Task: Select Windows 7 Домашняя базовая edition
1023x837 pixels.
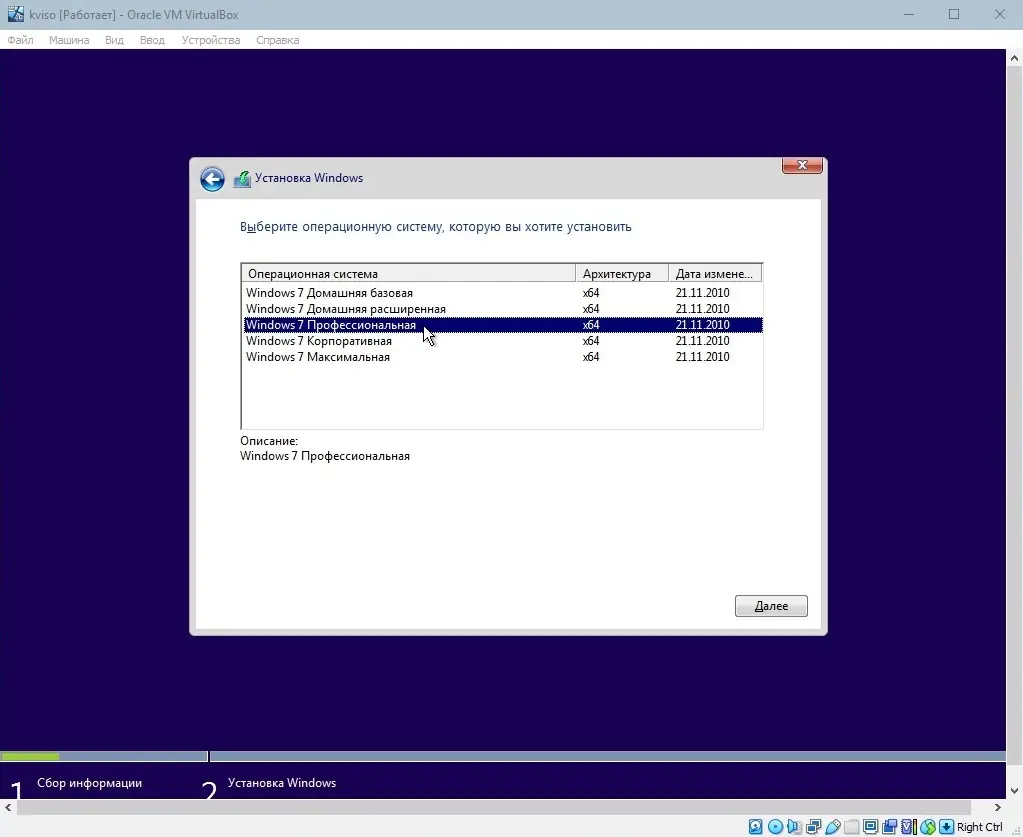Action: [330, 292]
